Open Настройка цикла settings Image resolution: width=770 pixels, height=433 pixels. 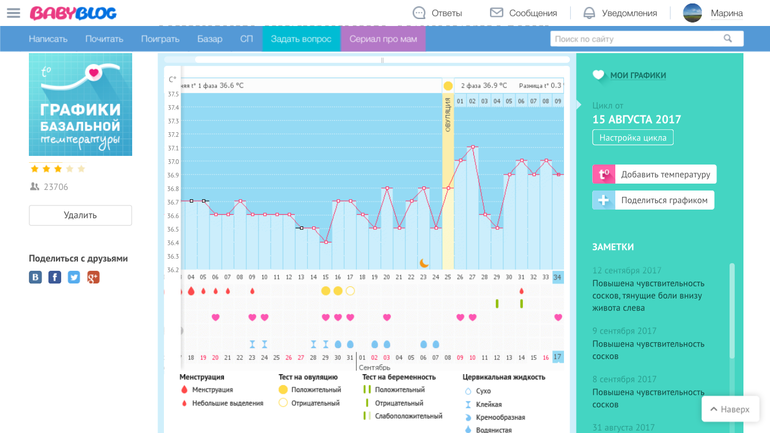(x=633, y=138)
